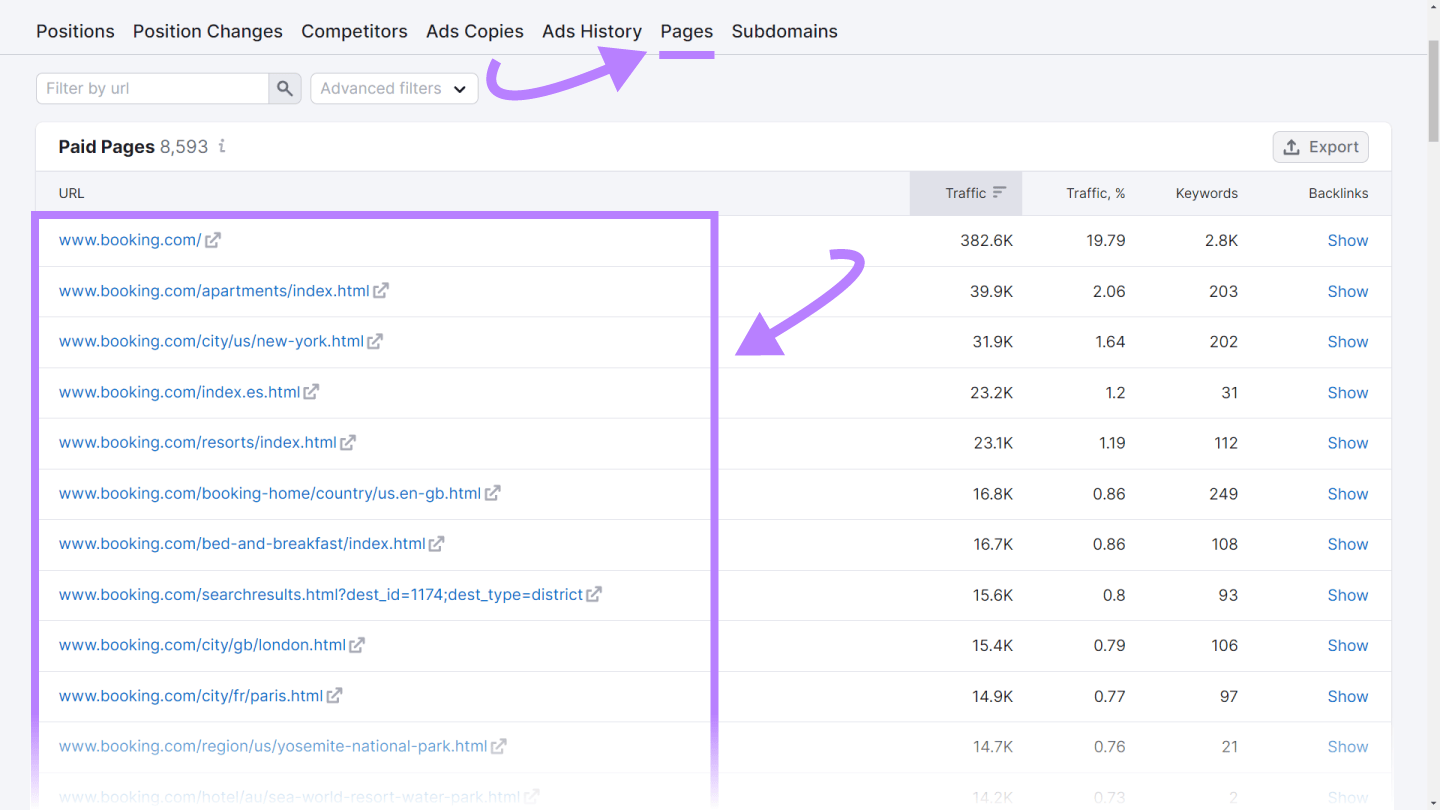Click the info icon beside Paid Pages count
The height and width of the screenshot is (810, 1440).
221,146
